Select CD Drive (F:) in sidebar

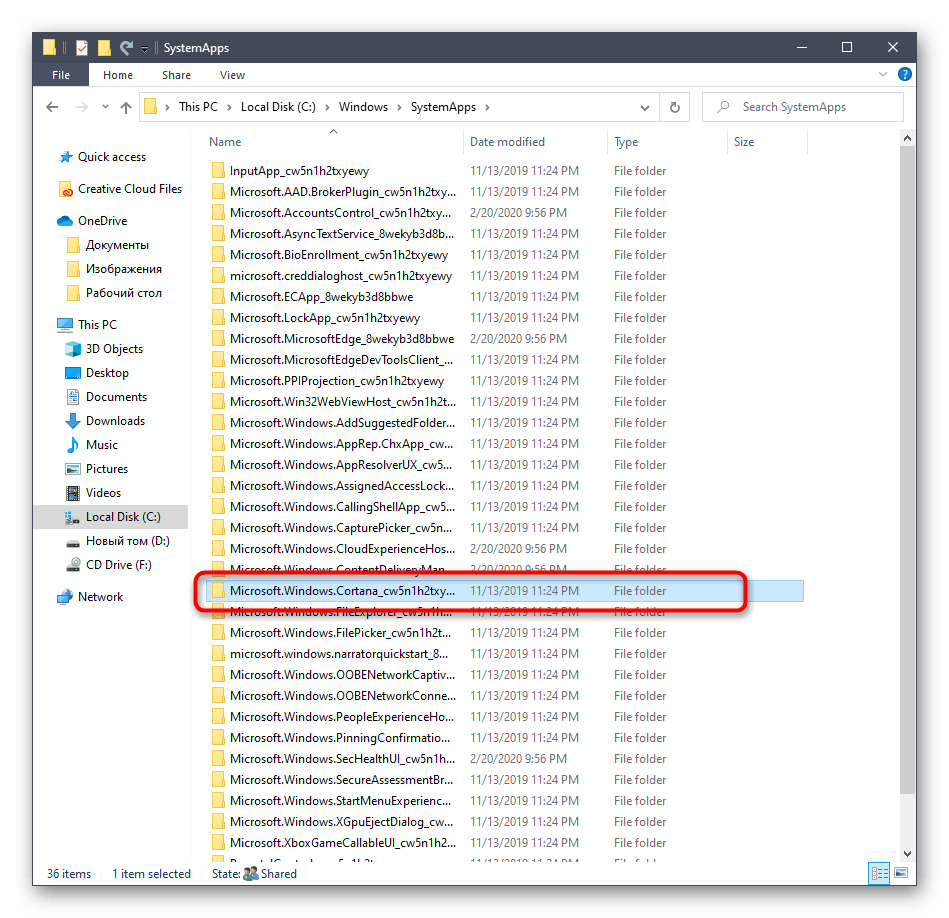(108, 565)
